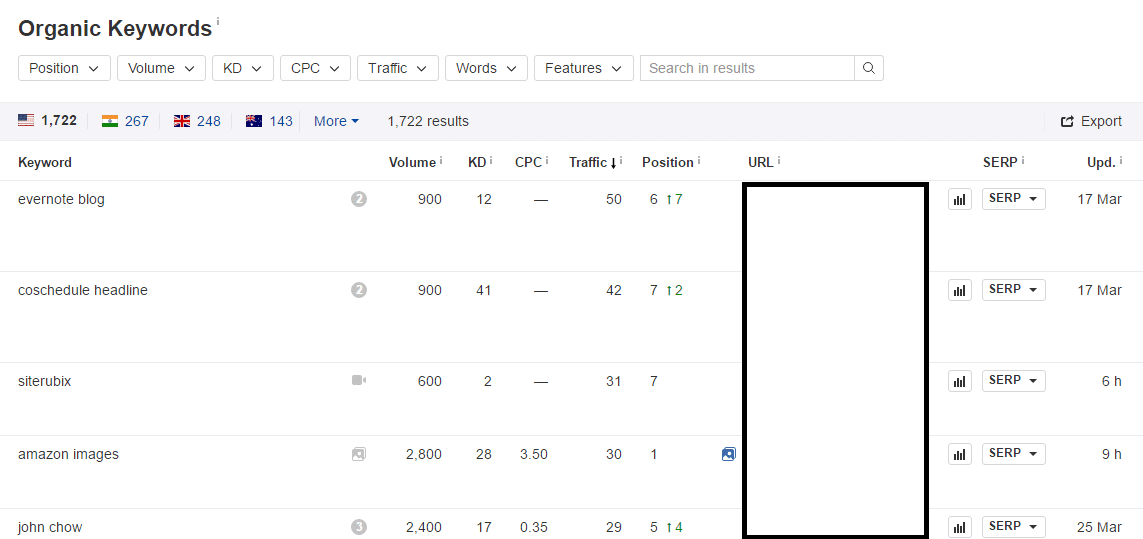Select the United Kingdom flag filter
This screenshot has width=1143, height=539.
182,121
